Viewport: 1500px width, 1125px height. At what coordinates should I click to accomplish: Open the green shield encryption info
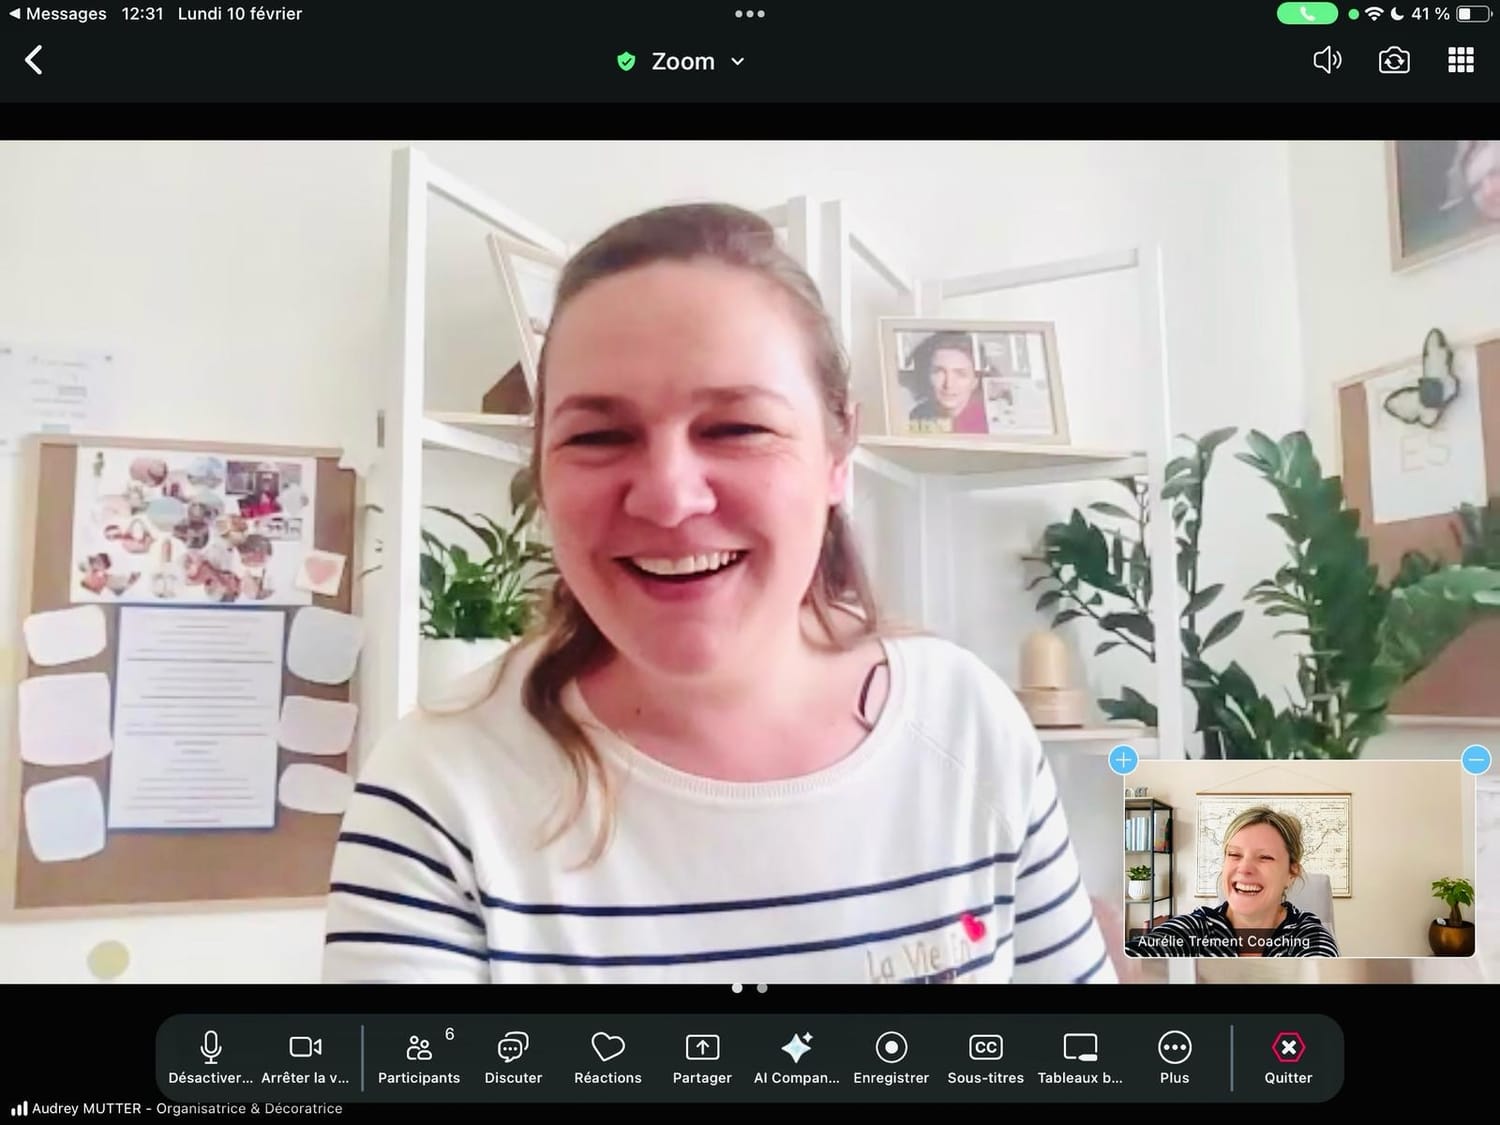click(x=626, y=61)
